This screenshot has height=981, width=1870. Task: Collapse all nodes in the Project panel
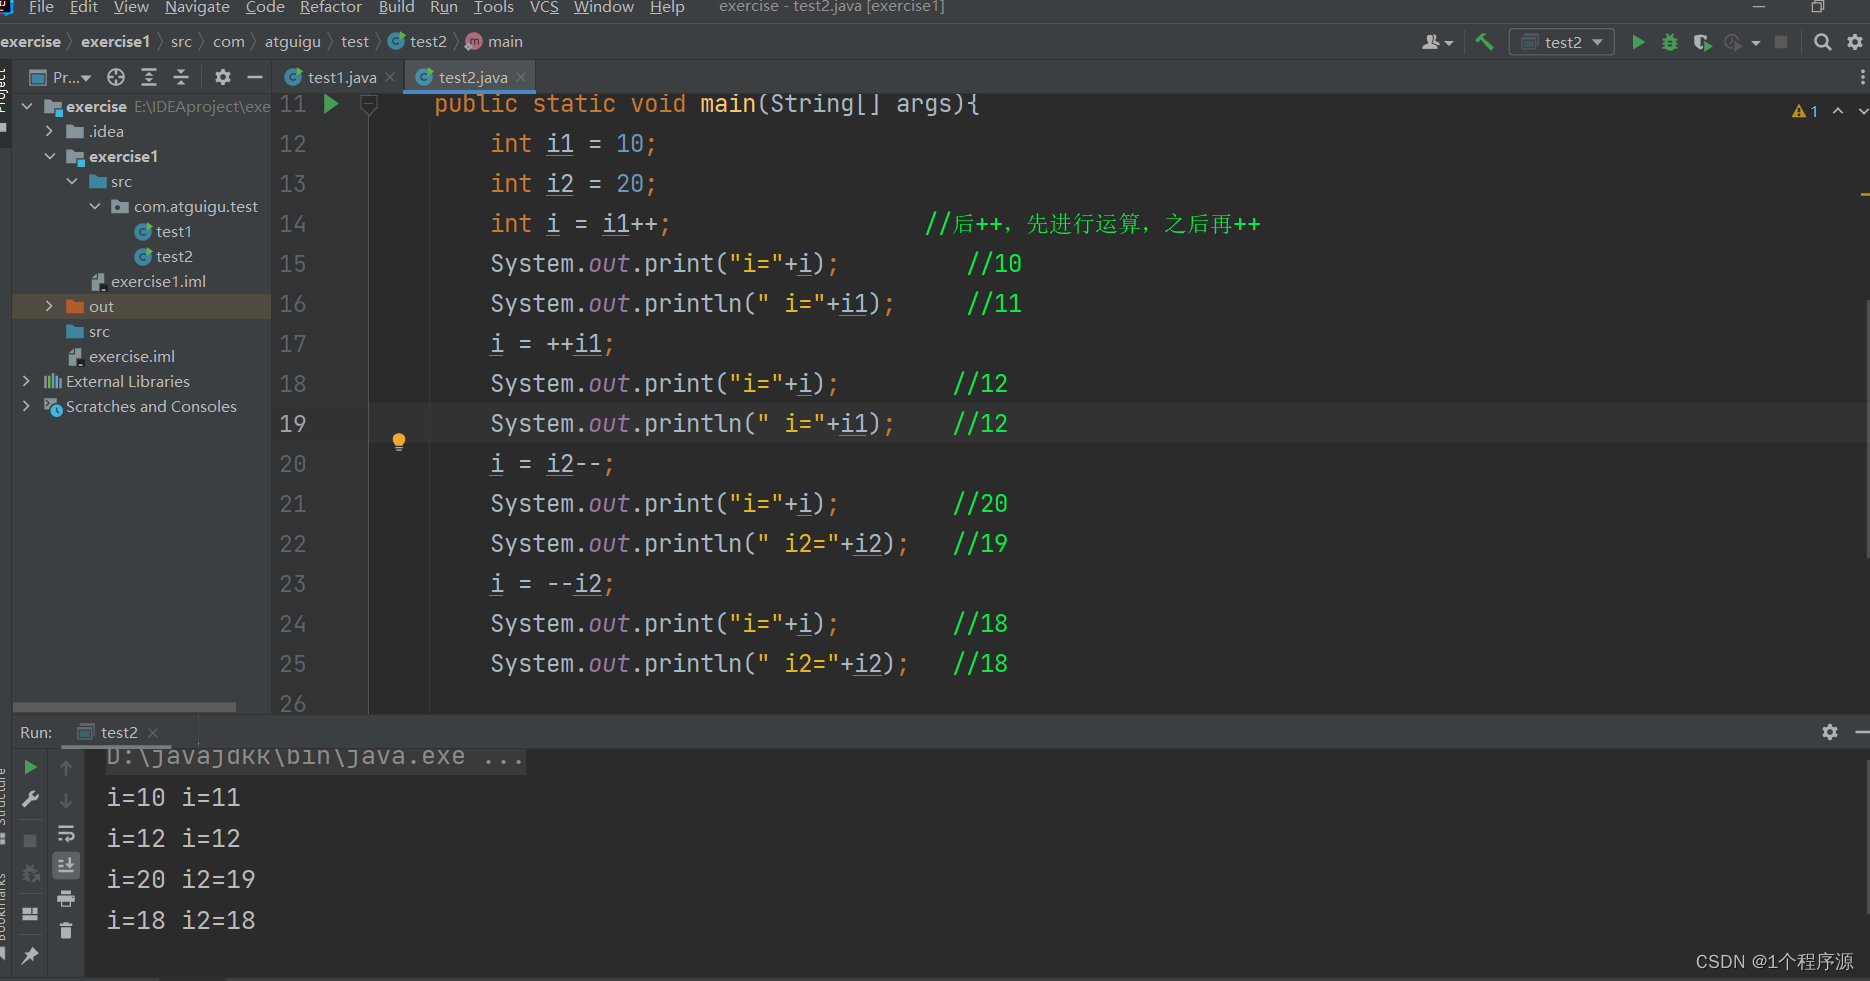pyautogui.click(x=181, y=77)
